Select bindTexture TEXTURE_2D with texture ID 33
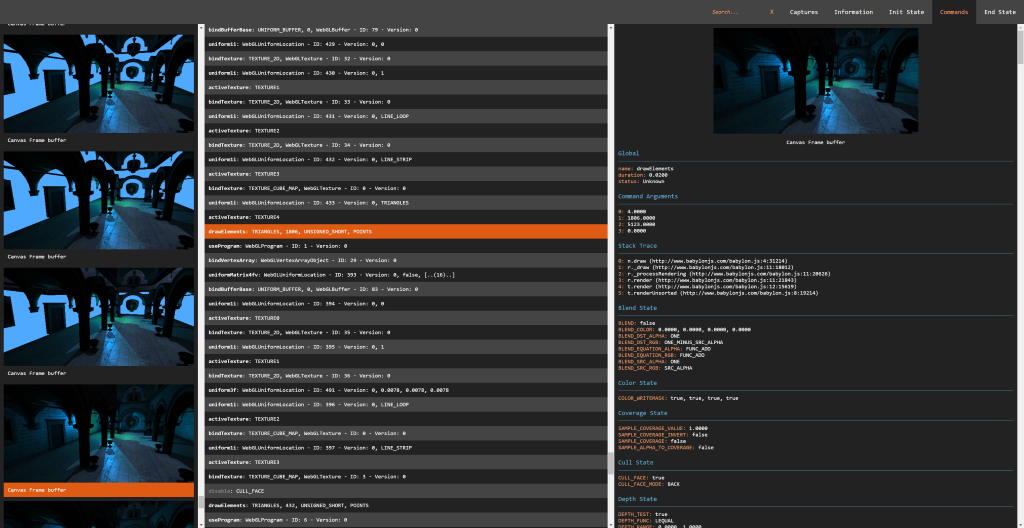This screenshot has height=528, width=1024. coord(406,102)
